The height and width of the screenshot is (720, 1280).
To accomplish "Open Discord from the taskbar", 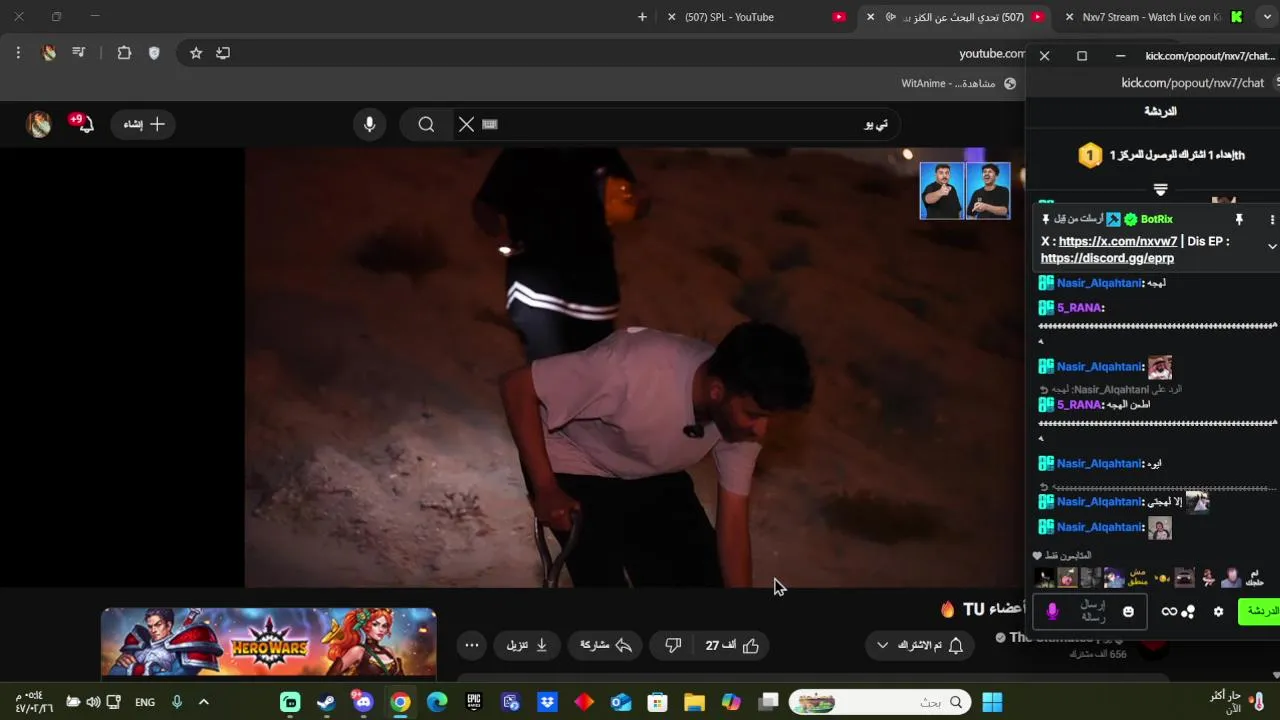I will click(x=363, y=702).
